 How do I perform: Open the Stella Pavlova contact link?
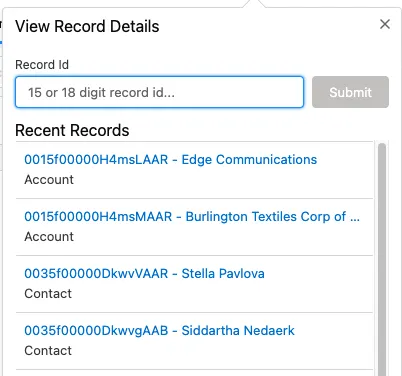[x=144, y=274]
